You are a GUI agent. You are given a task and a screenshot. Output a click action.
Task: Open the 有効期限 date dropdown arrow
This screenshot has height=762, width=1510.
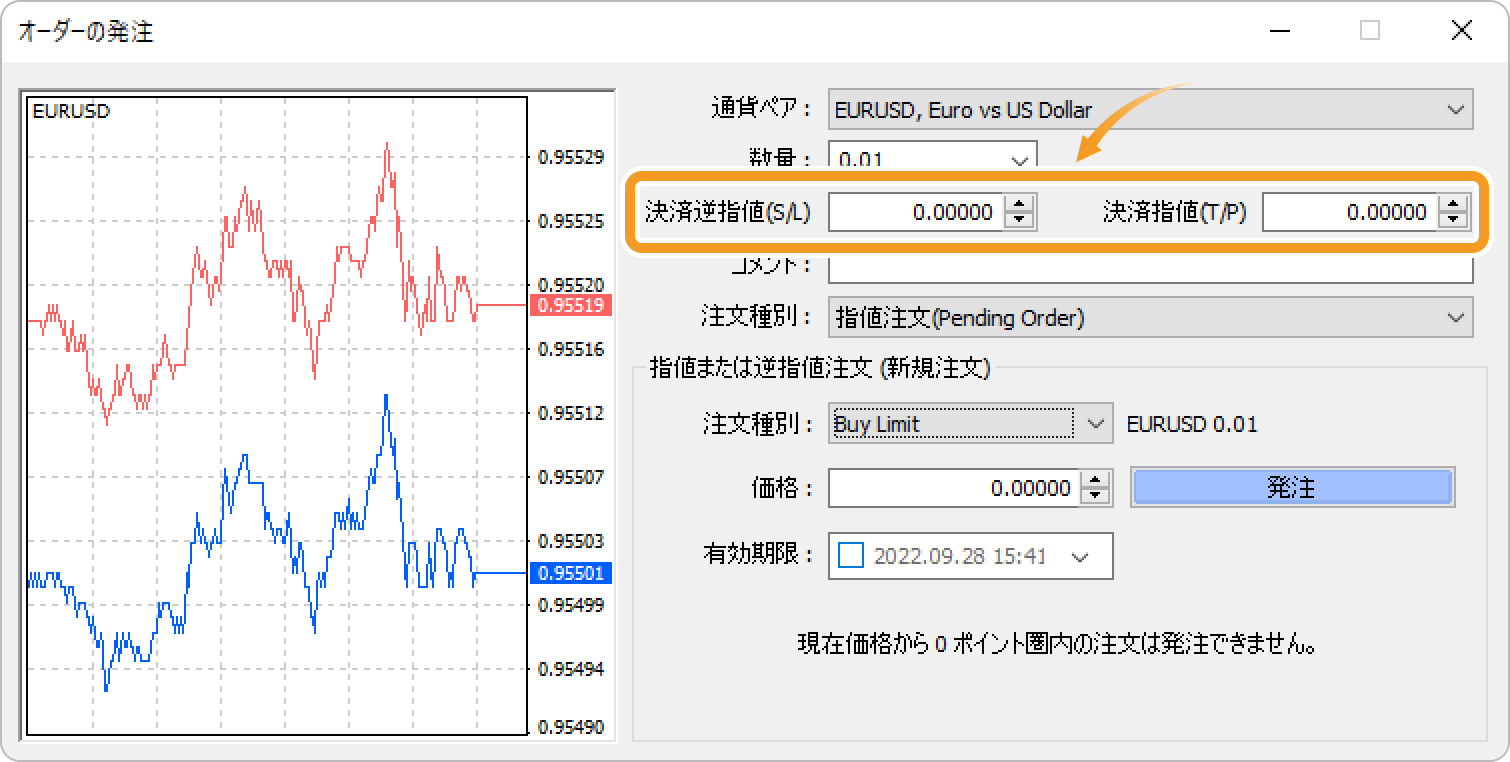(x=1080, y=556)
